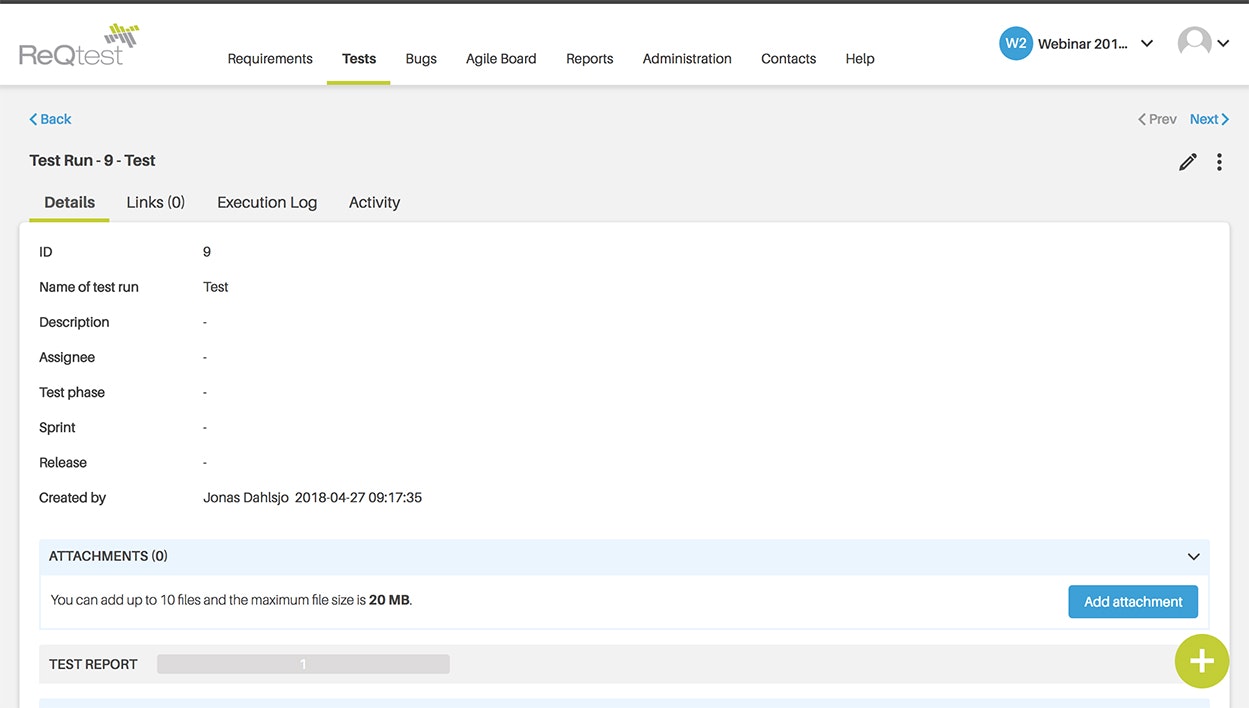This screenshot has height=708, width=1249.
Task: Go to the Next test run
Action: tap(1209, 119)
